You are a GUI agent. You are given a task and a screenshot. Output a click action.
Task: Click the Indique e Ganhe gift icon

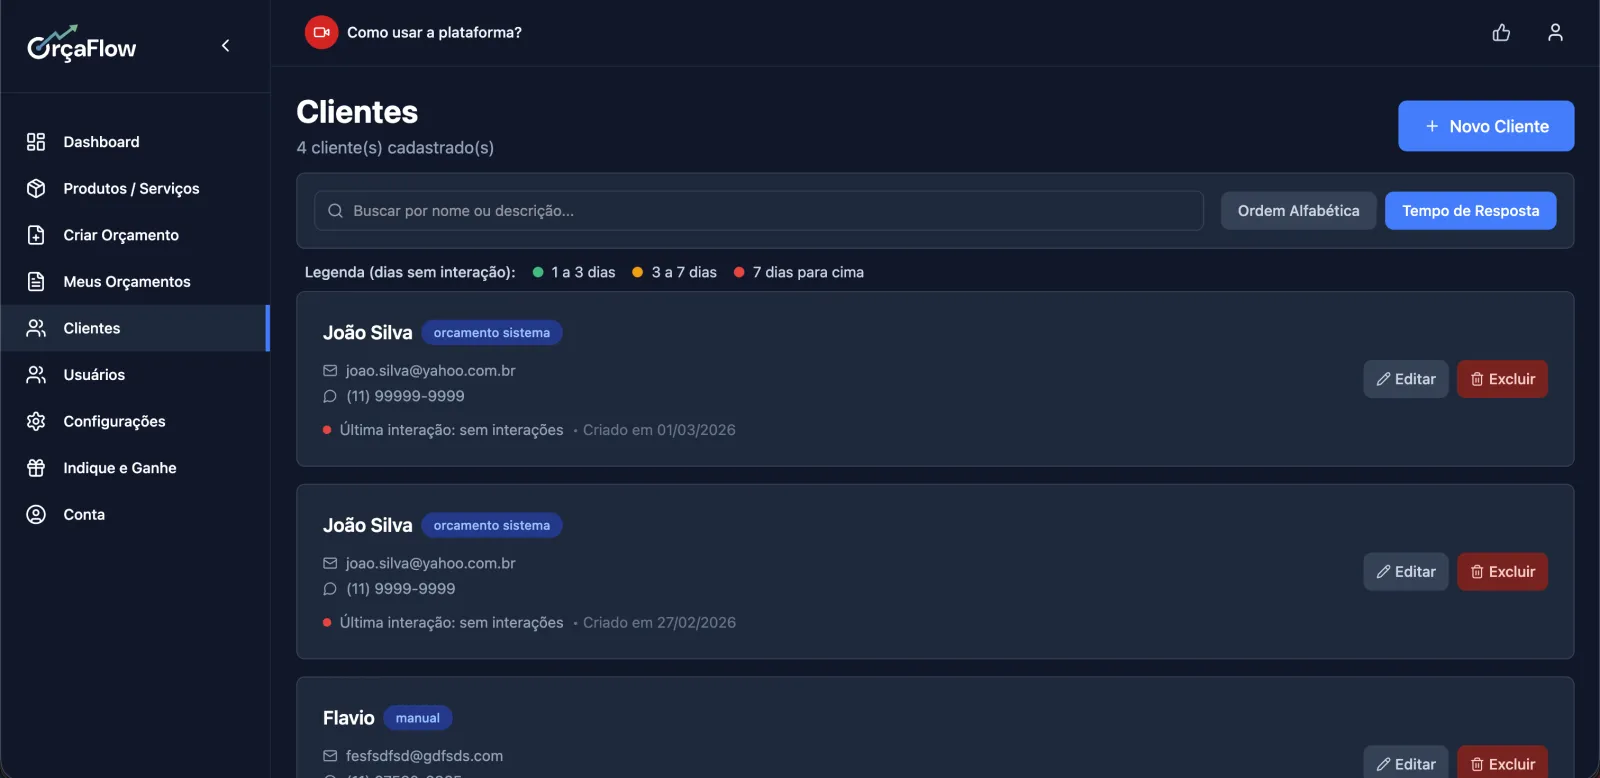36,467
